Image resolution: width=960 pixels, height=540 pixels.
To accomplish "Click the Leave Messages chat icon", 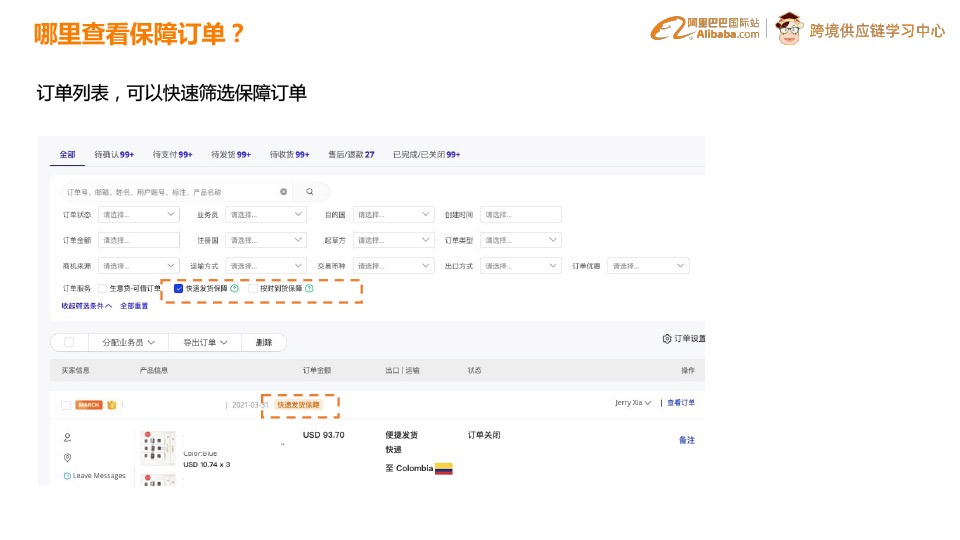I will (68, 476).
